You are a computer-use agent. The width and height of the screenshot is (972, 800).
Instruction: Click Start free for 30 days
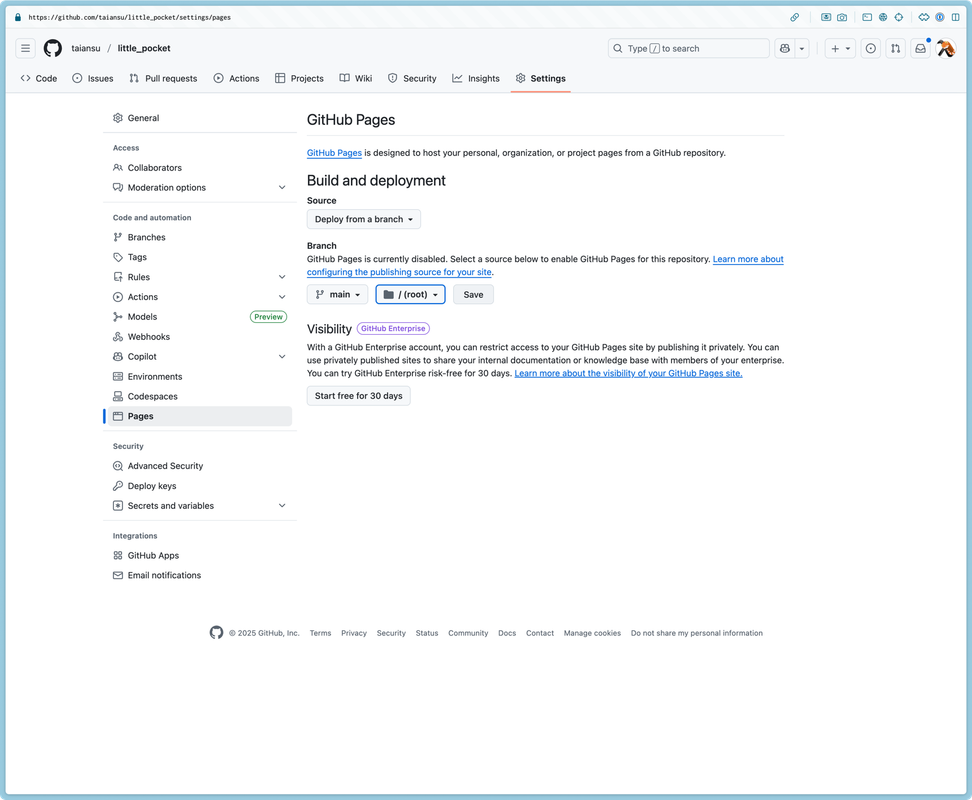tap(358, 396)
